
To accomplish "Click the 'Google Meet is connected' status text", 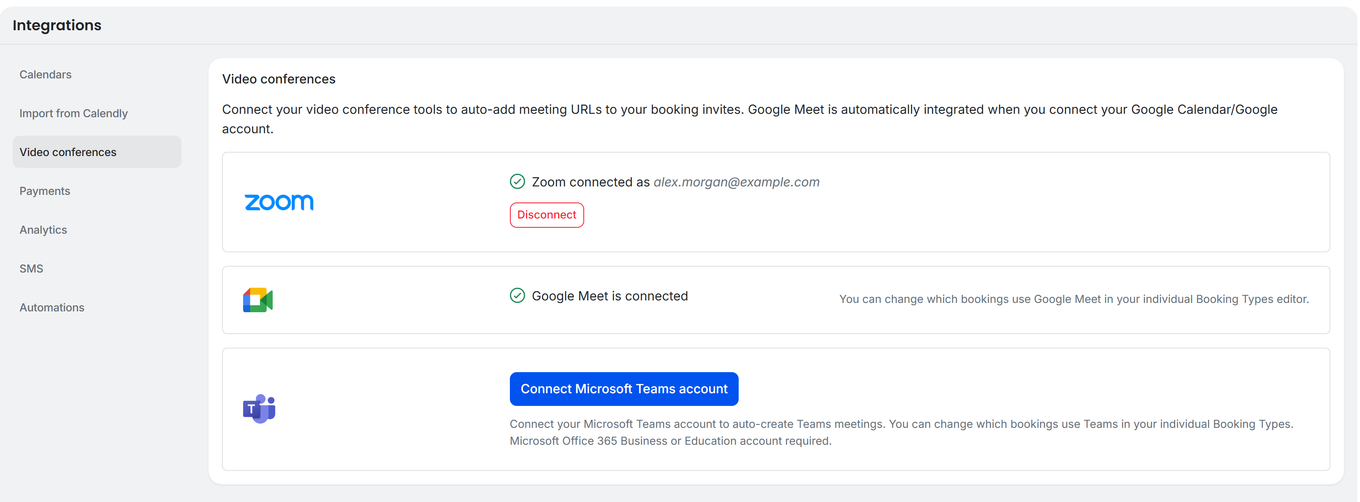I will click(x=610, y=296).
